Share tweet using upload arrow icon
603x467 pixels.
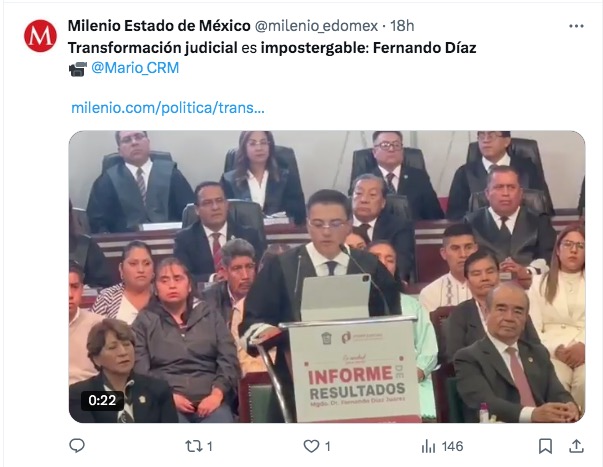click(576, 446)
